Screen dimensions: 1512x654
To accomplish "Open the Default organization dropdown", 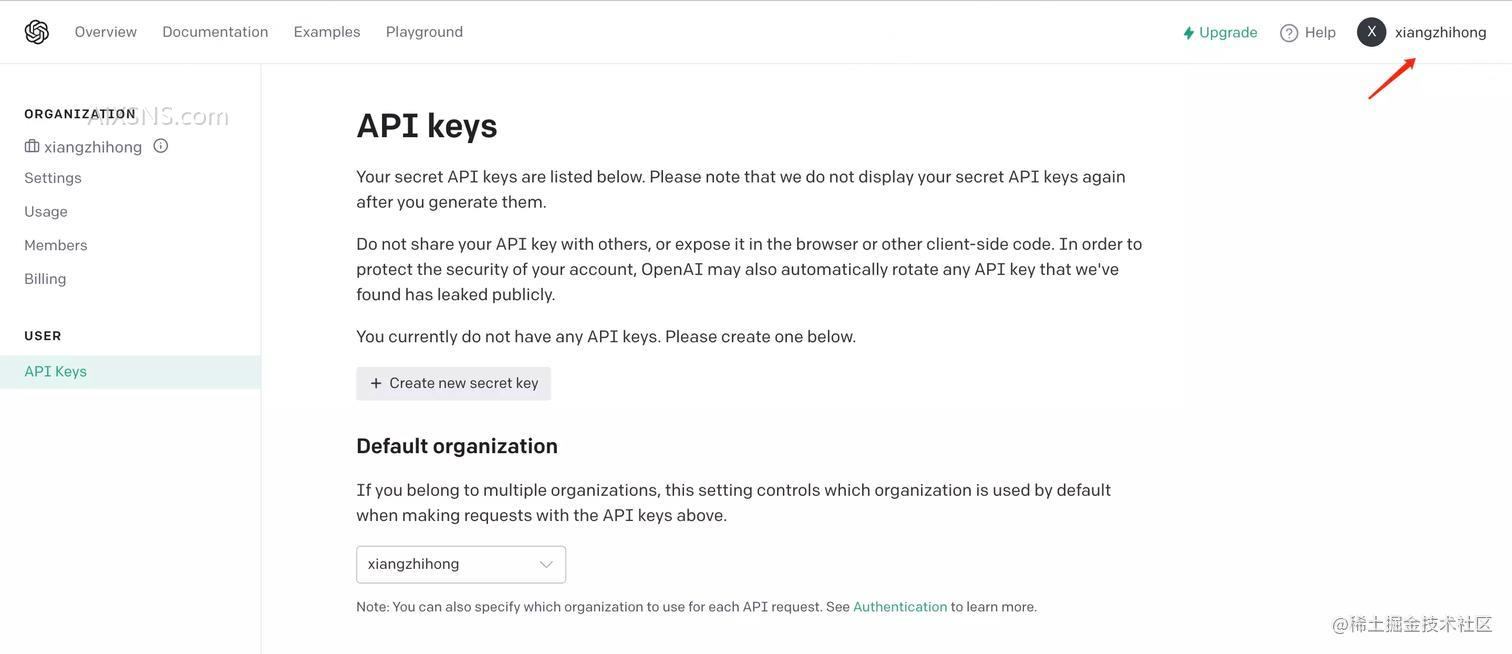I will pyautogui.click(x=461, y=561).
